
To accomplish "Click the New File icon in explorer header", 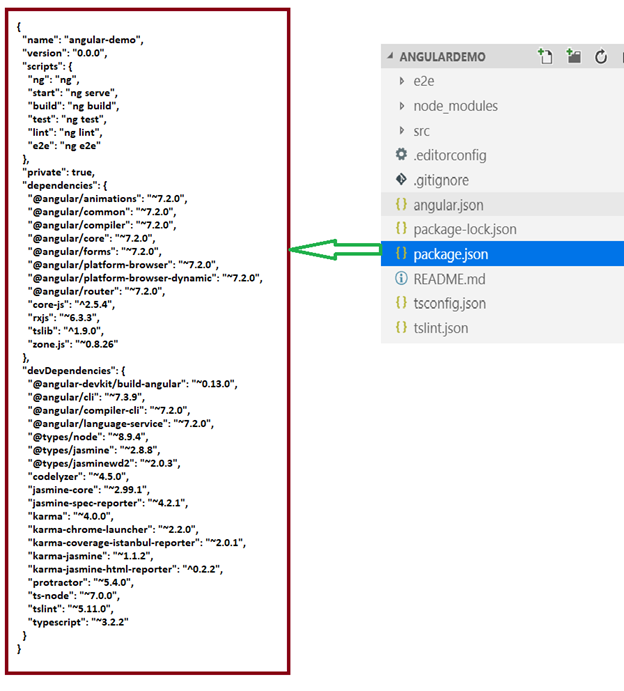I will click(x=545, y=56).
